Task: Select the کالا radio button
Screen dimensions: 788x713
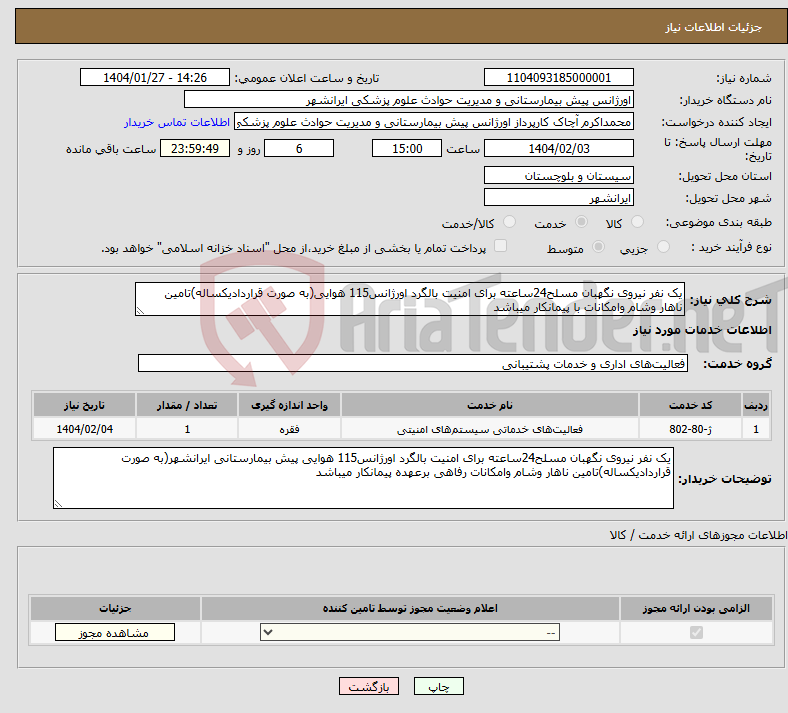Action: (637, 222)
